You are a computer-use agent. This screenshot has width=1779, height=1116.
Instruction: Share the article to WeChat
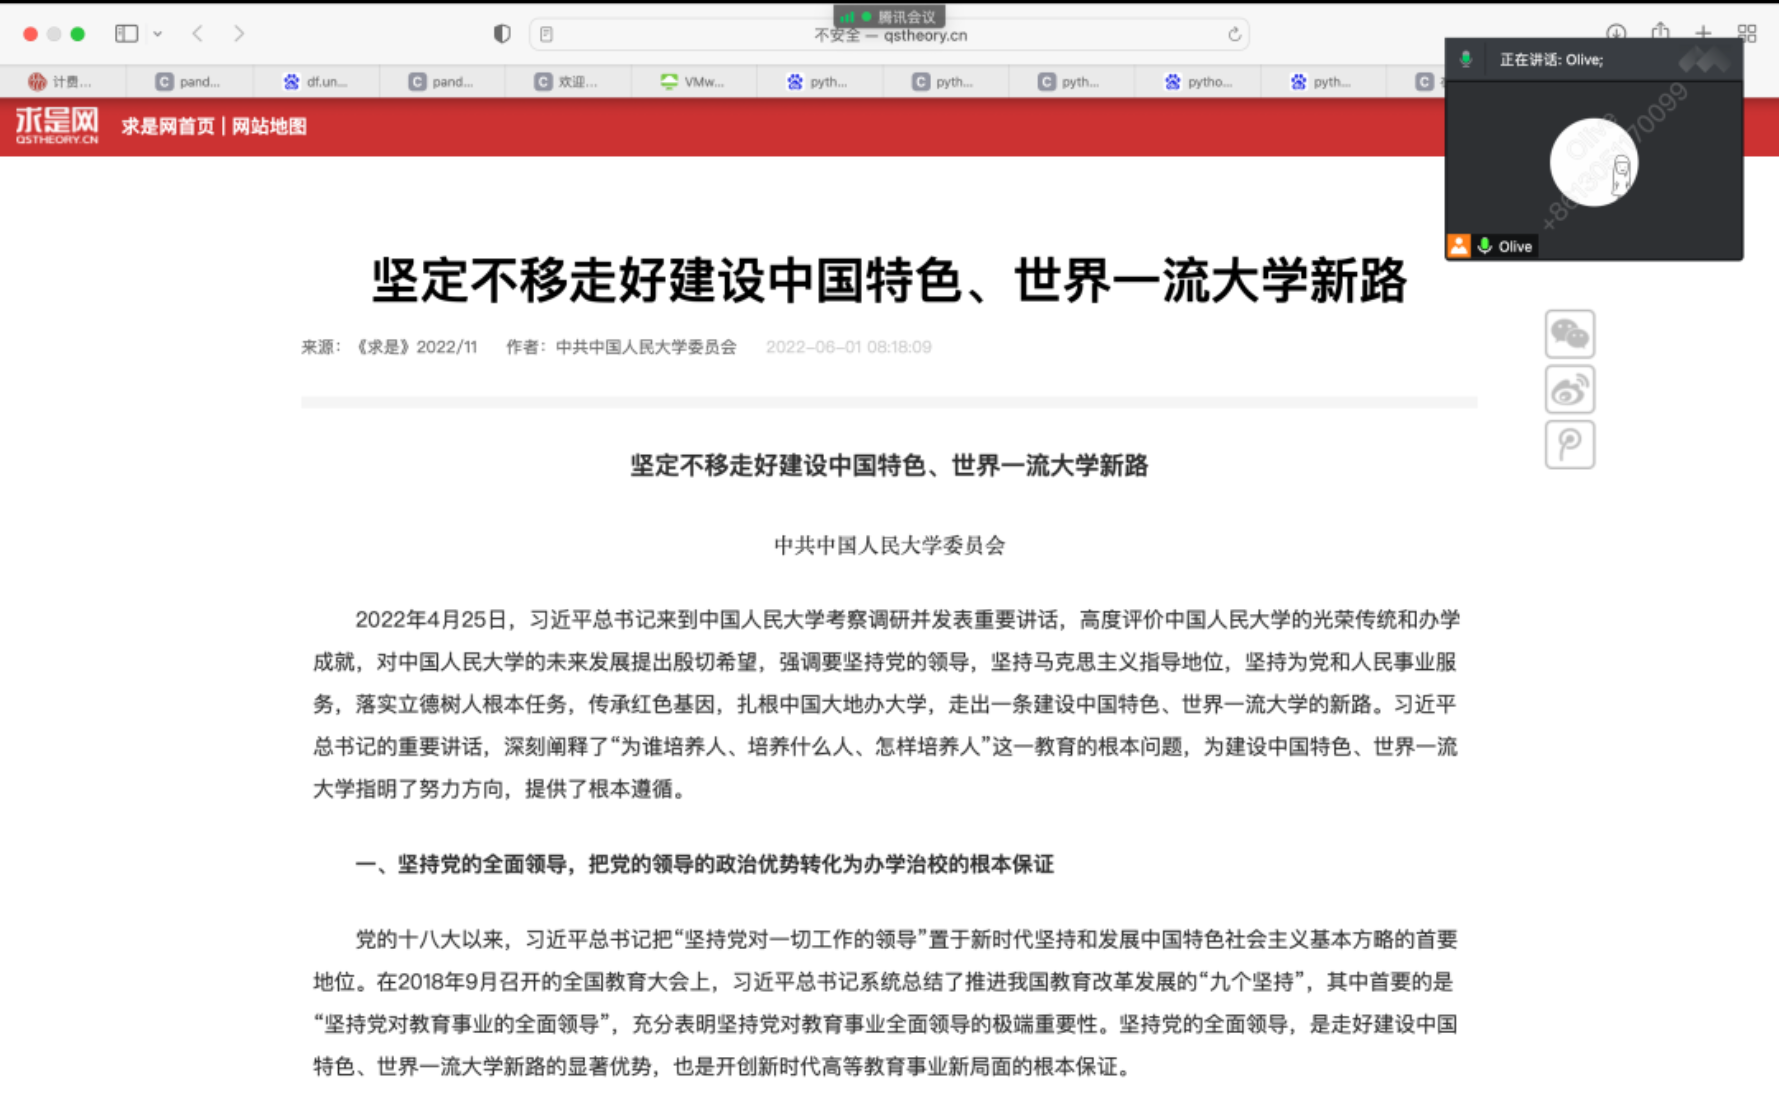click(1569, 334)
